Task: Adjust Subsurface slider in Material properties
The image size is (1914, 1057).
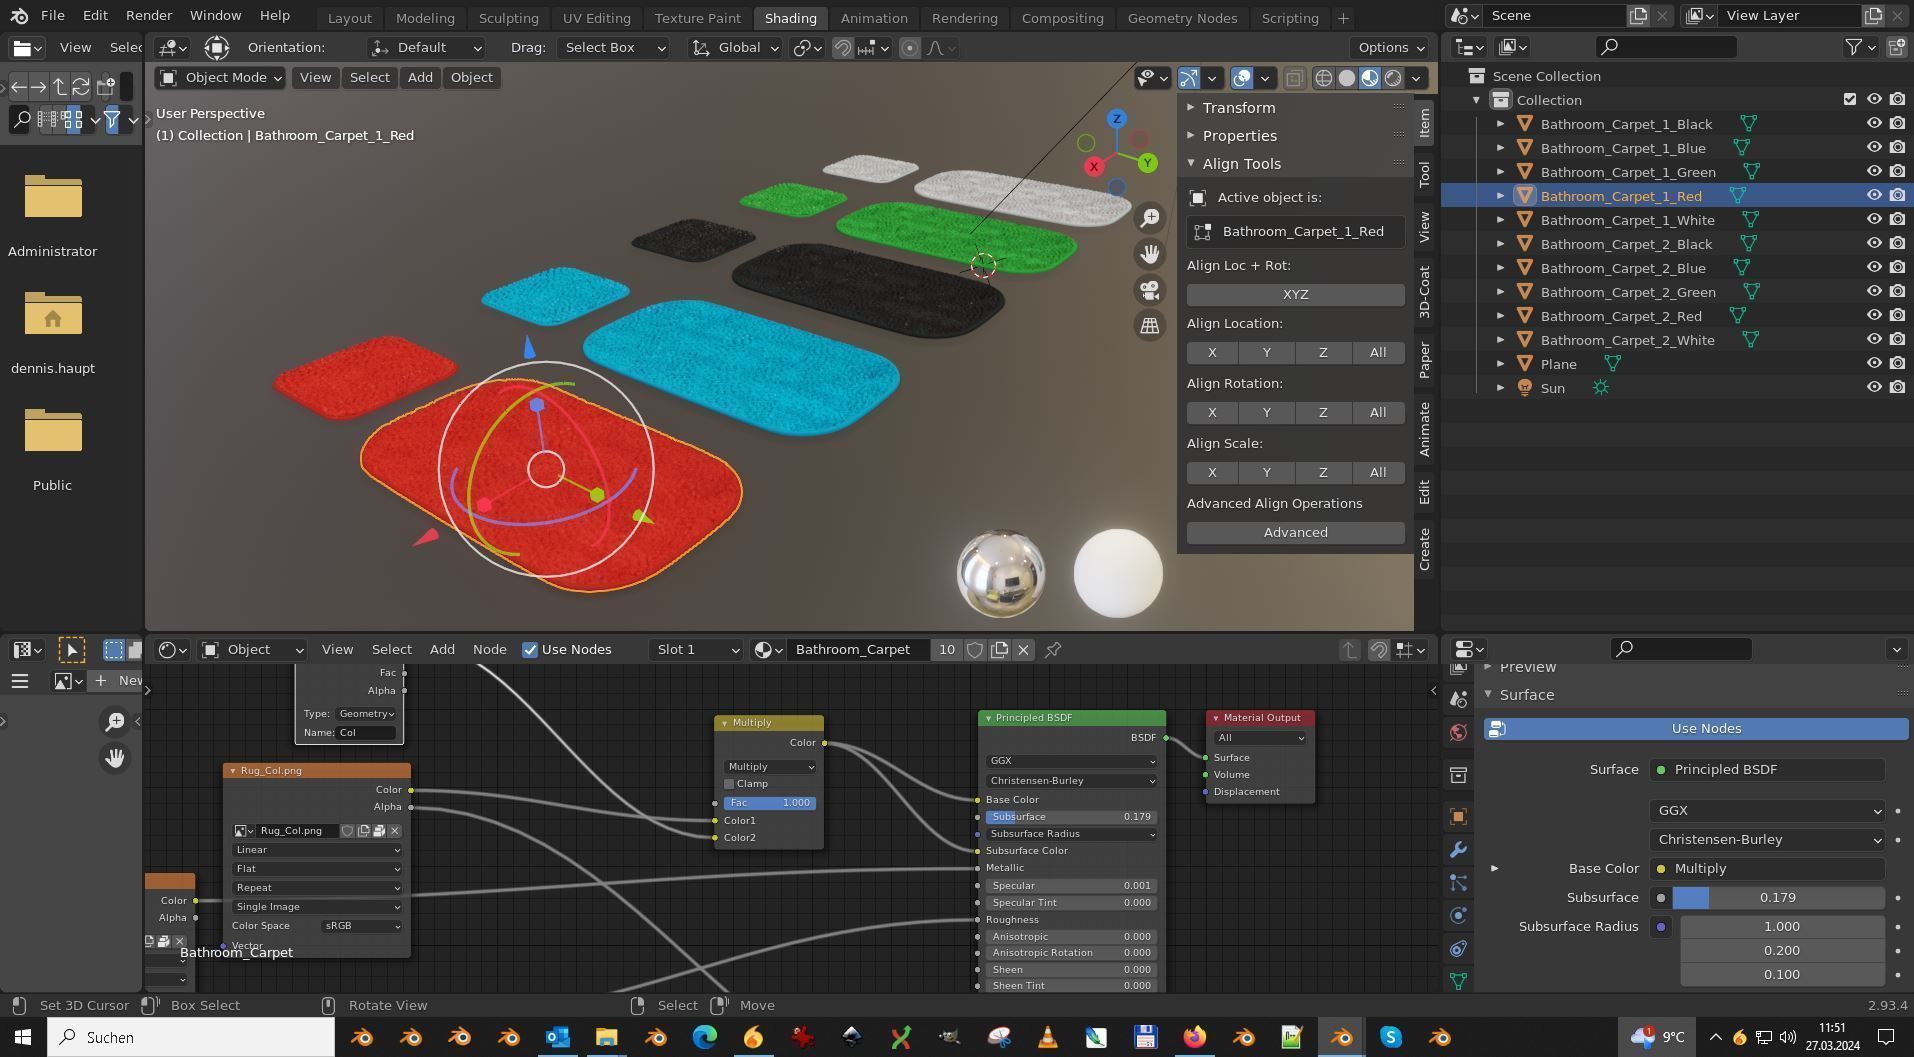Action: (x=1778, y=898)
